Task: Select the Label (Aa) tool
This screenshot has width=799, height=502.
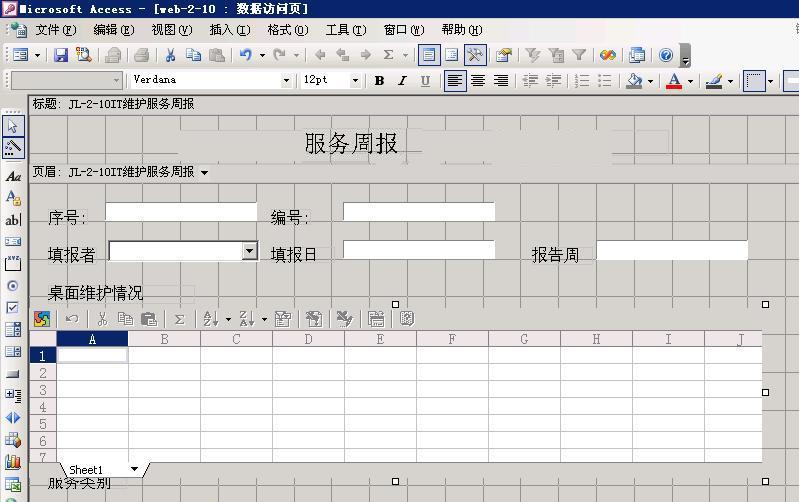Action: click(x=13, y=176)
